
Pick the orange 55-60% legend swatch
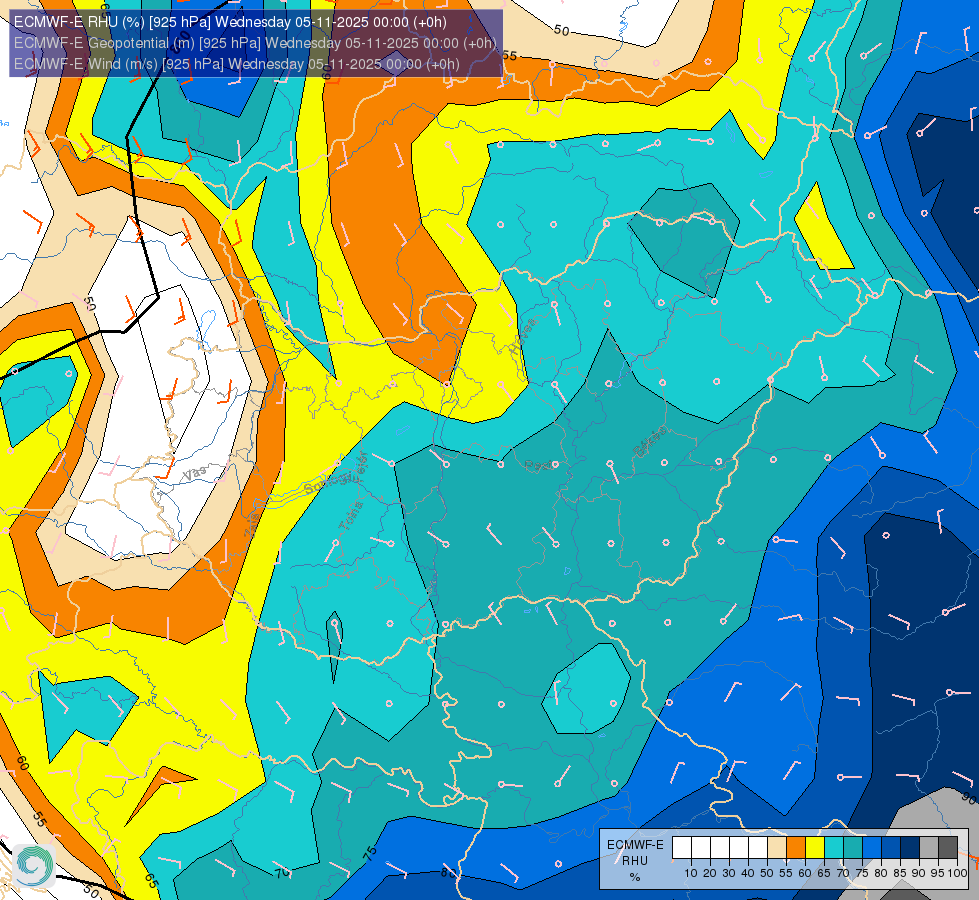click(x=795, y=848)
